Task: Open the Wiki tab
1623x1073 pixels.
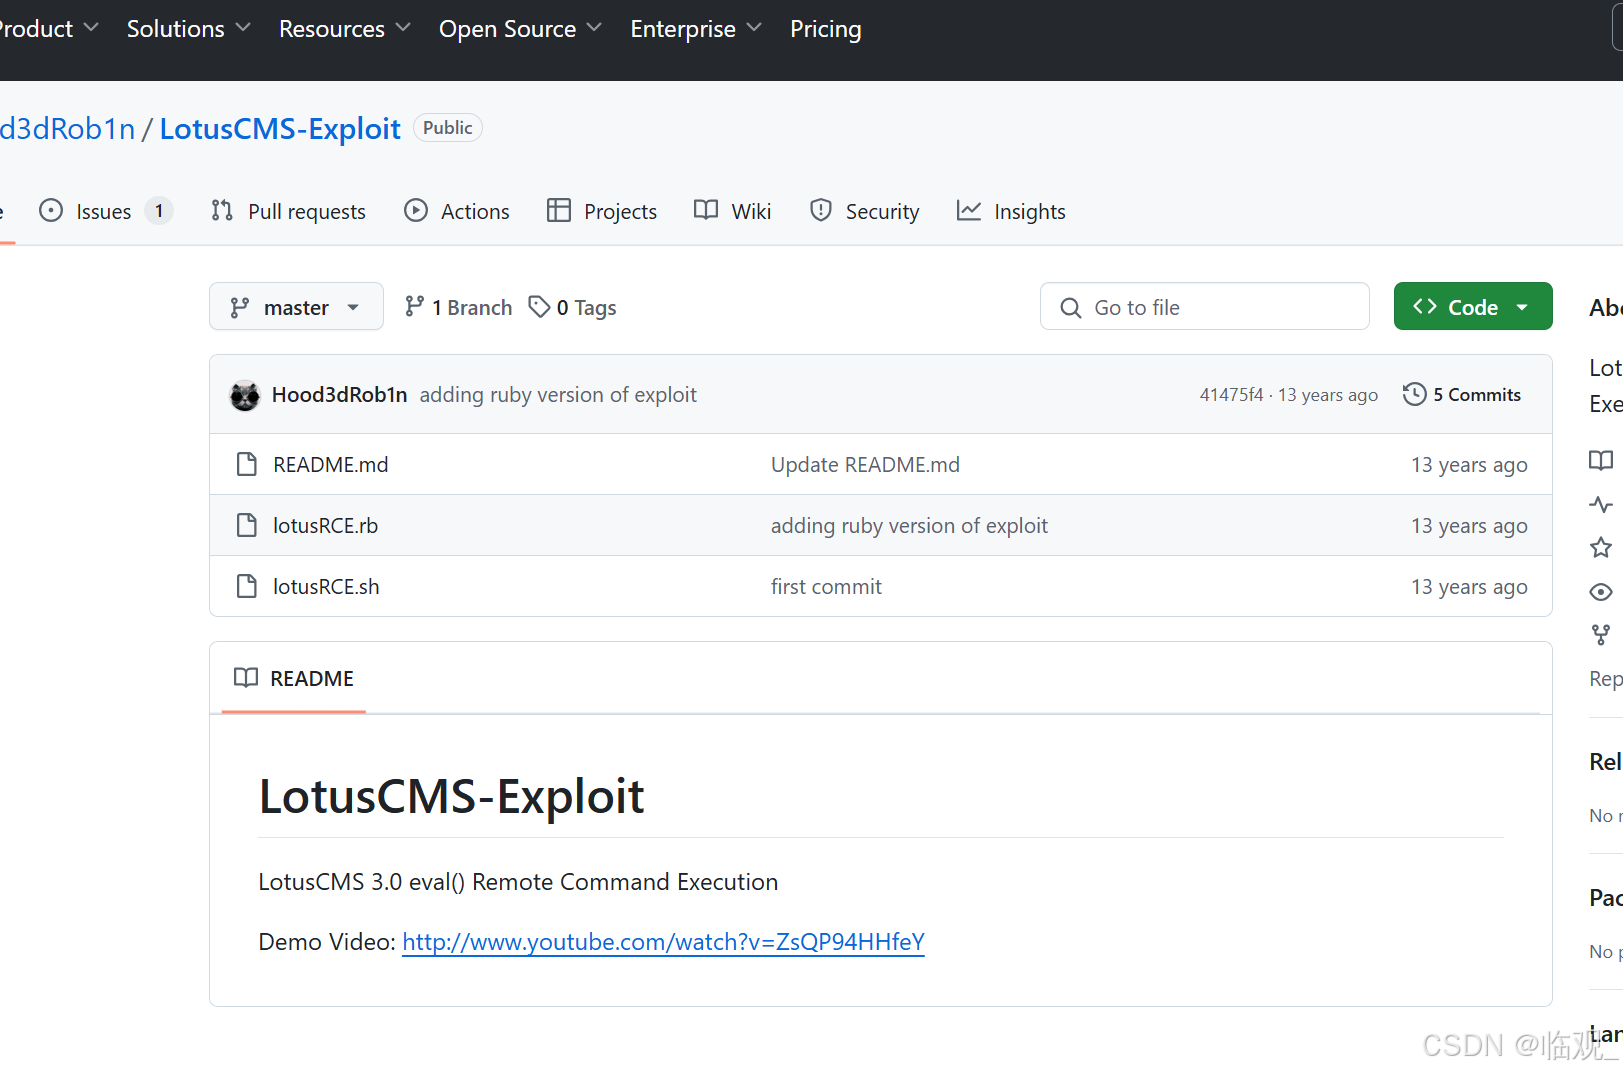Action: click(x=733, y=211)
